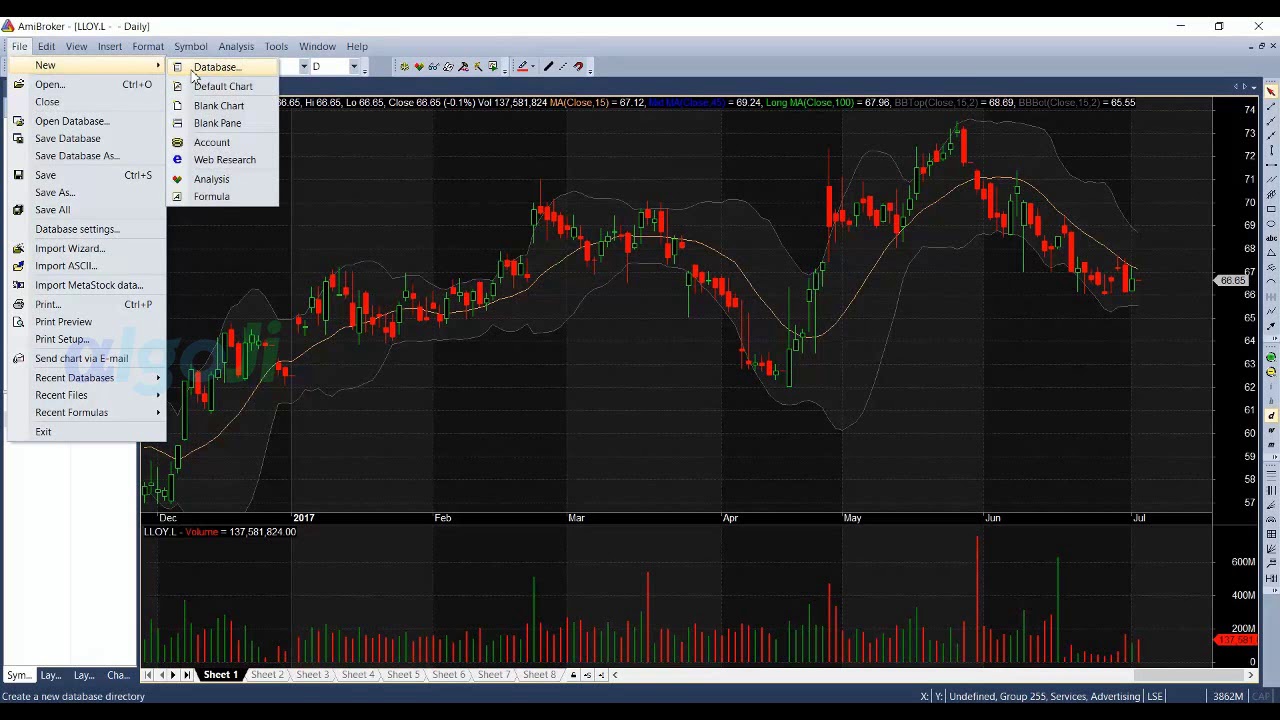Click the Send chart via E-mail icon

pos(18,358)
